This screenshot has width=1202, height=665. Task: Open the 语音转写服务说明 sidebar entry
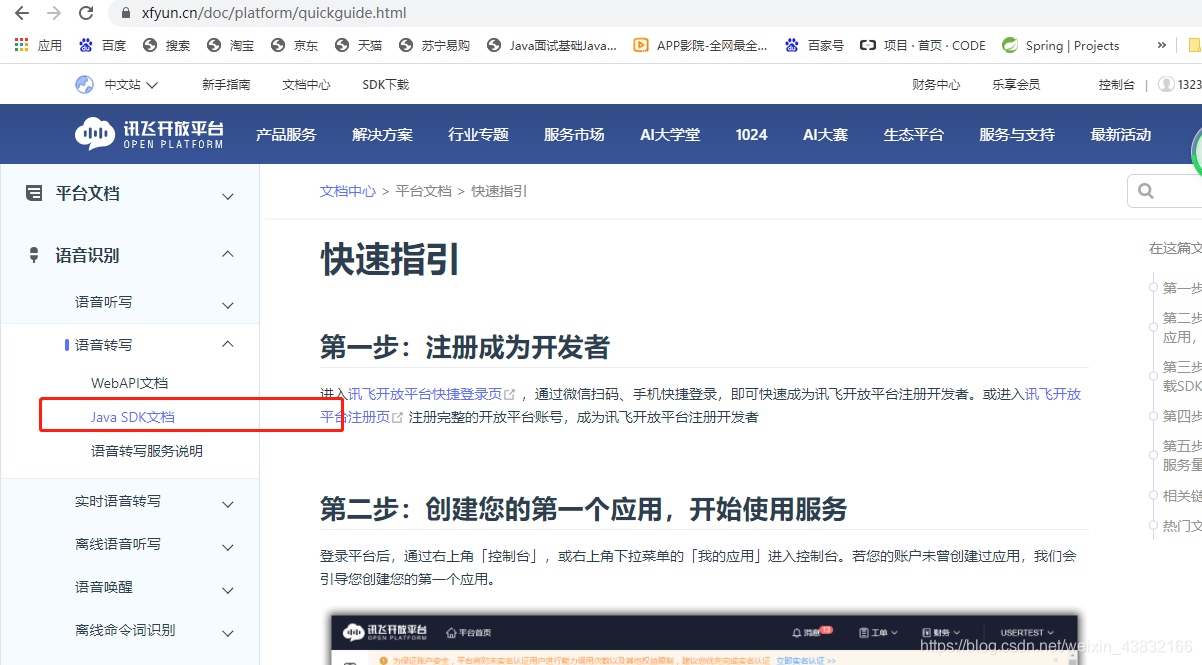[x=147, y=451]
